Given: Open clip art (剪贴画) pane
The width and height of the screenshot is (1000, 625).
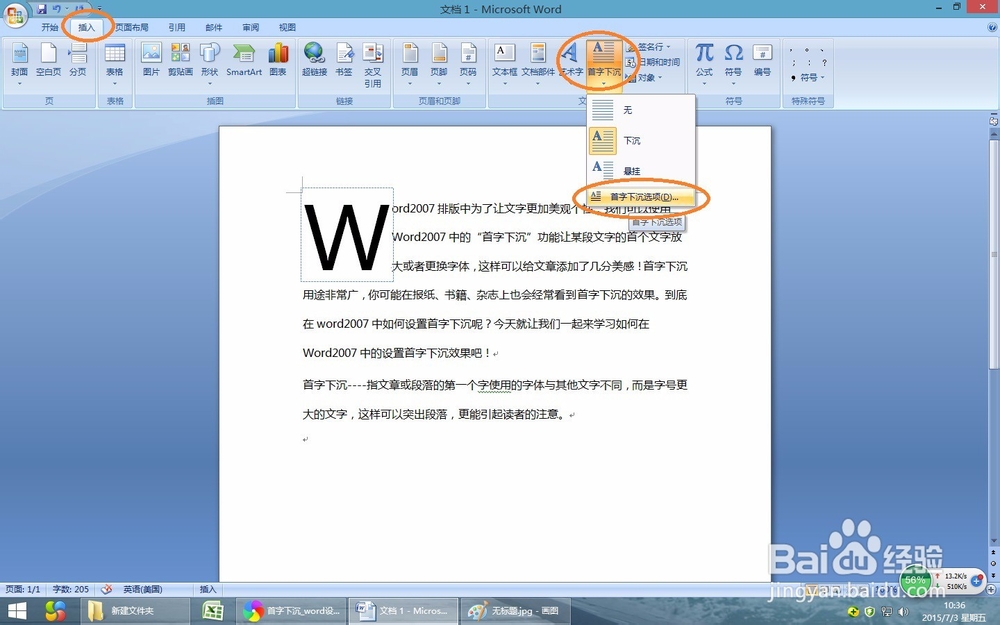Looking at the screenshot, I should pyautogui.click(x=180, y=61).
